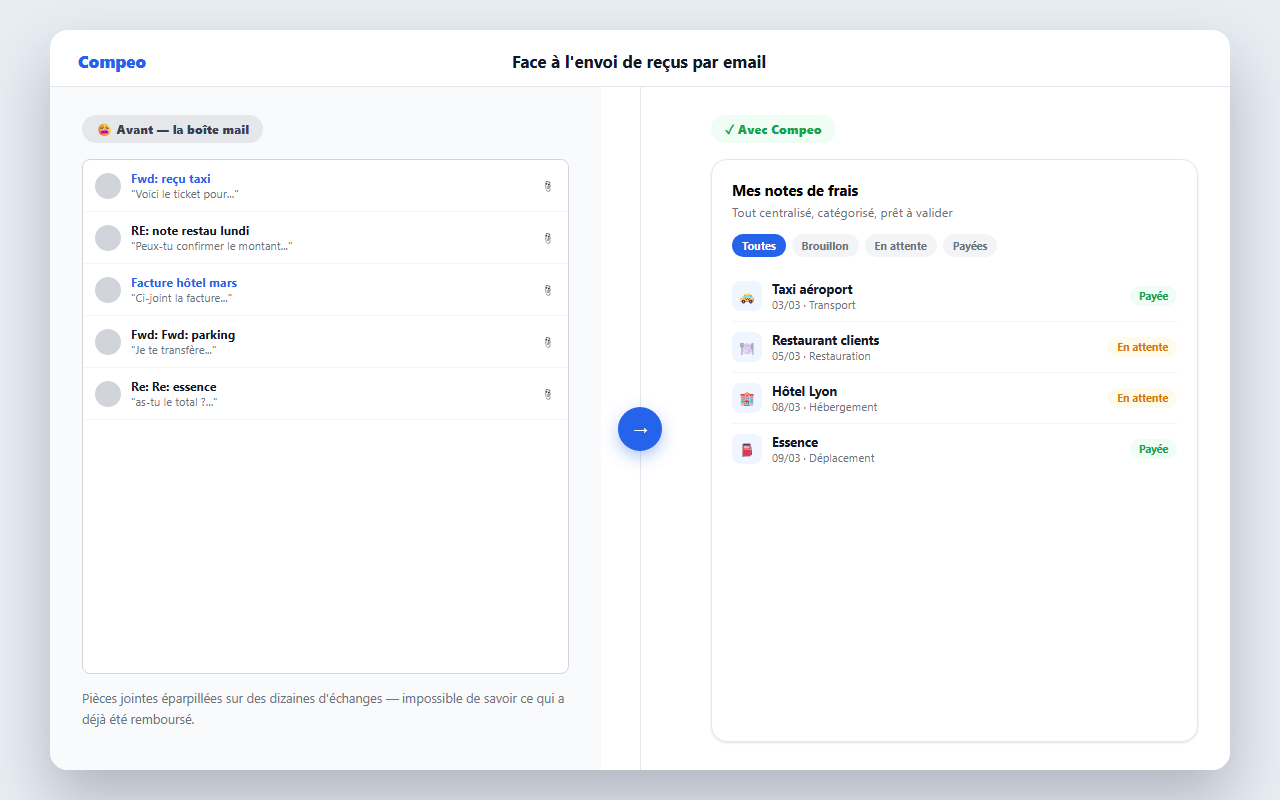Click the blue arrow button between panels
The image size is (1280, 800).
pyautogui.click(x=640, y=429)
